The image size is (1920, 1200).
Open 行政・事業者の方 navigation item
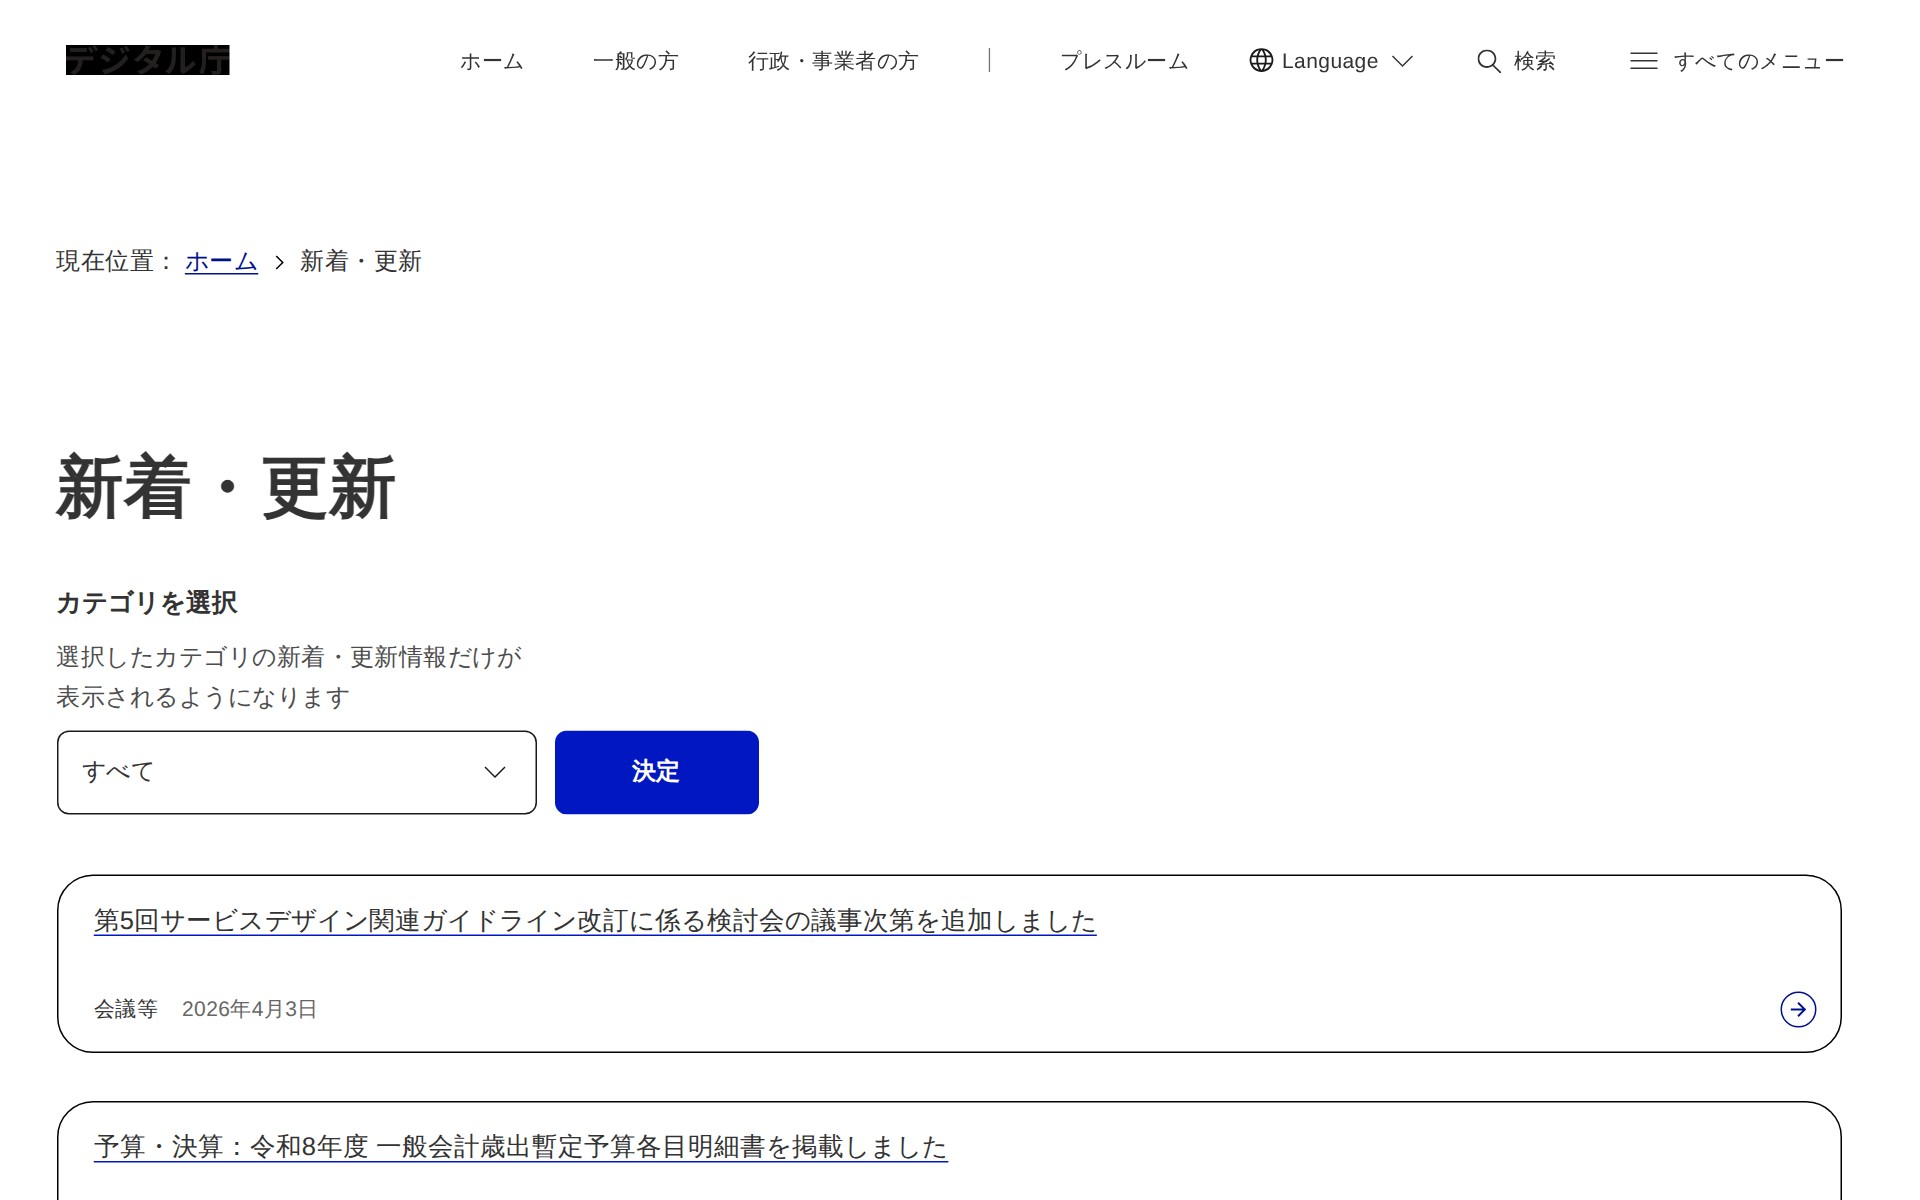pyautogui.click(x=832, y=61)
